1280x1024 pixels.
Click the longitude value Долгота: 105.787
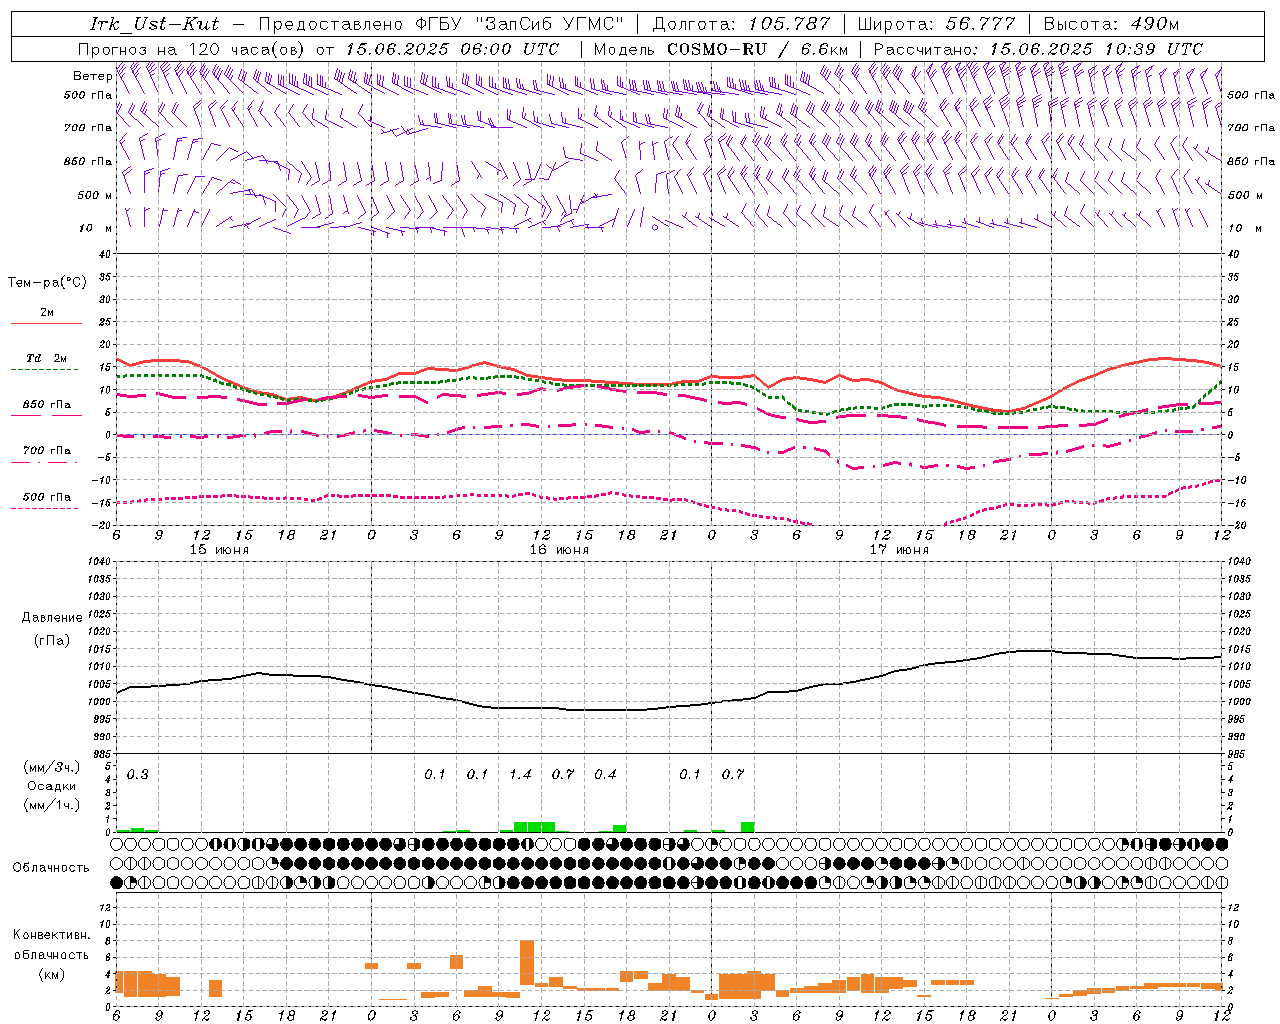coord(741,24)
